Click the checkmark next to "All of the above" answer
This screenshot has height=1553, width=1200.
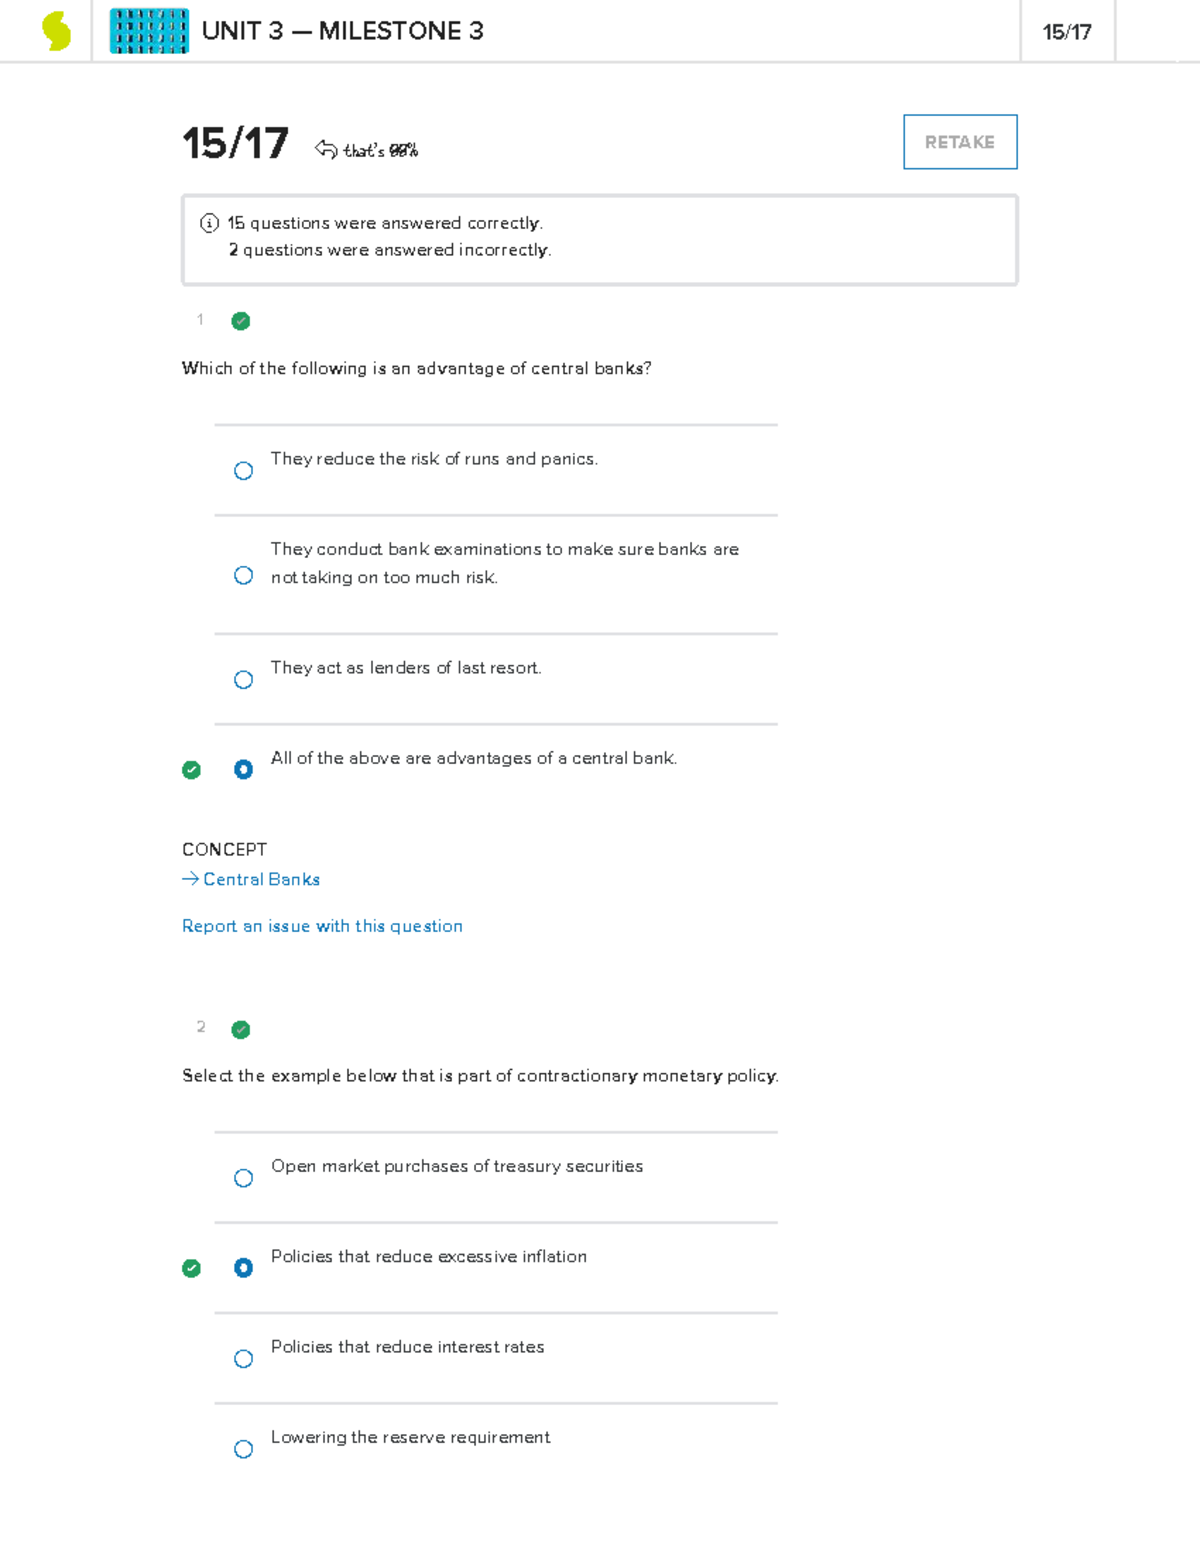[x=191, y=770]
